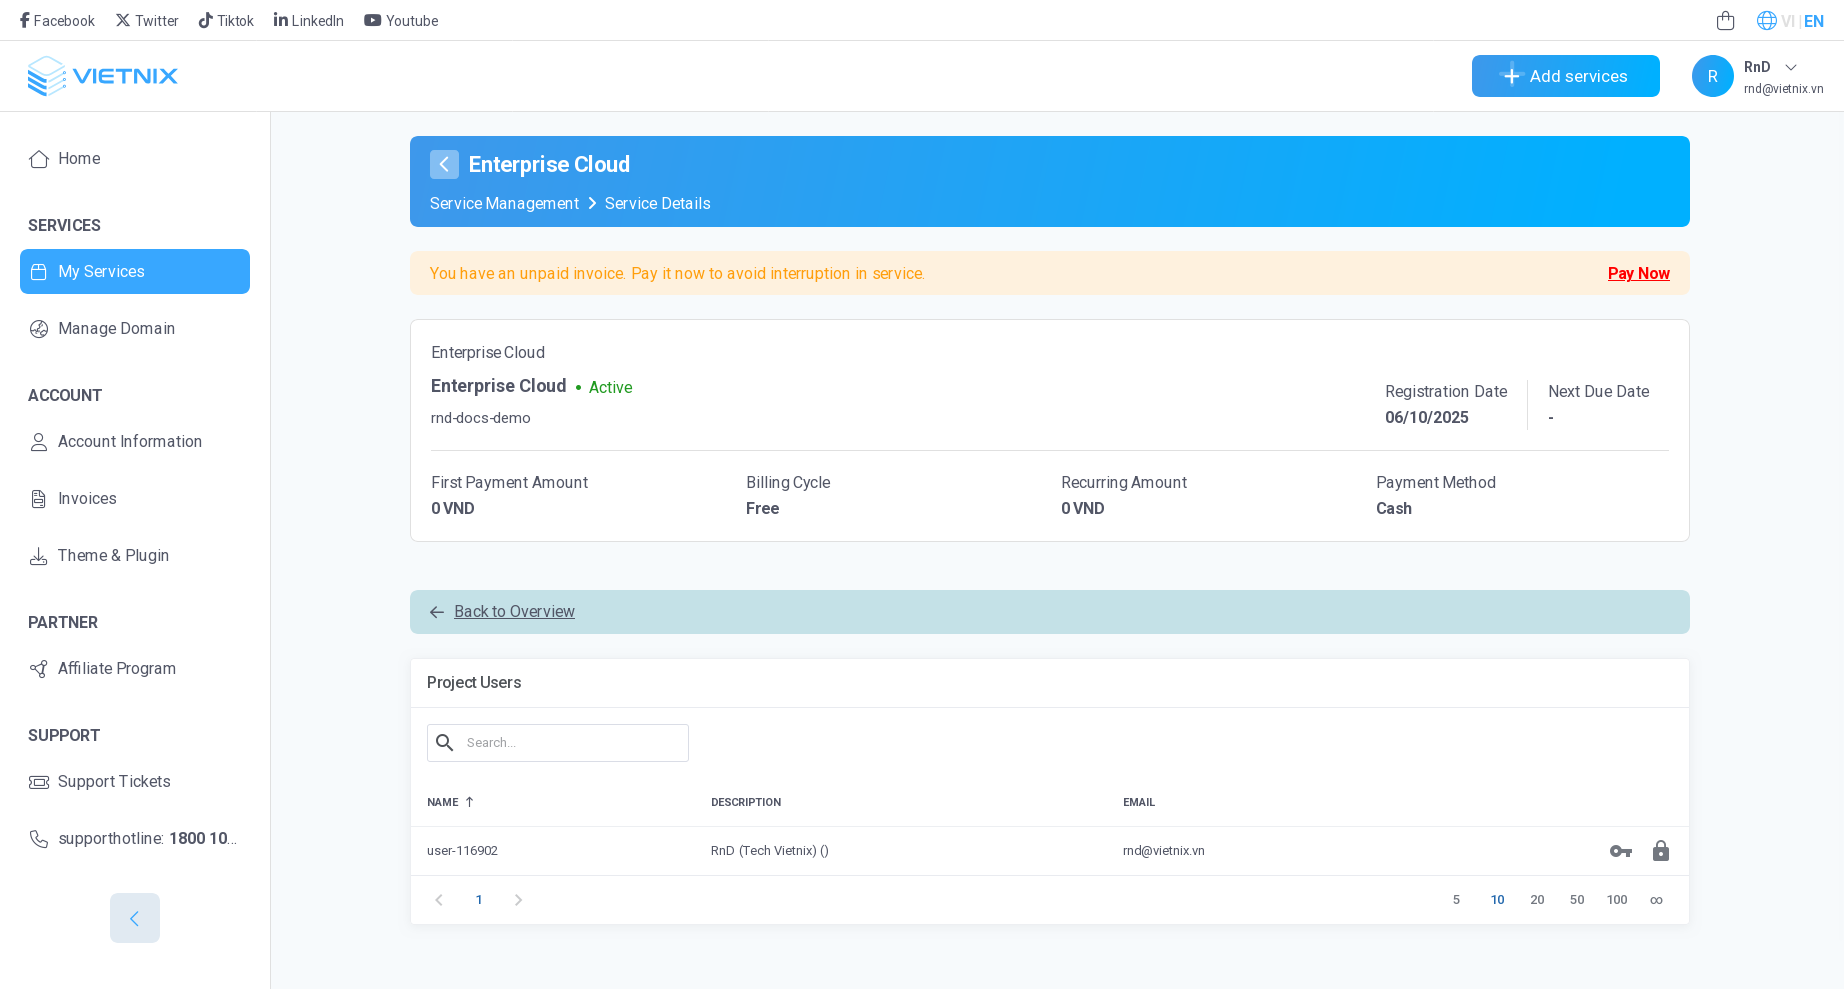Viewport: 1844px width, 989px height.
Task: Select 20 rows per page
Action: coord(1537,900)
